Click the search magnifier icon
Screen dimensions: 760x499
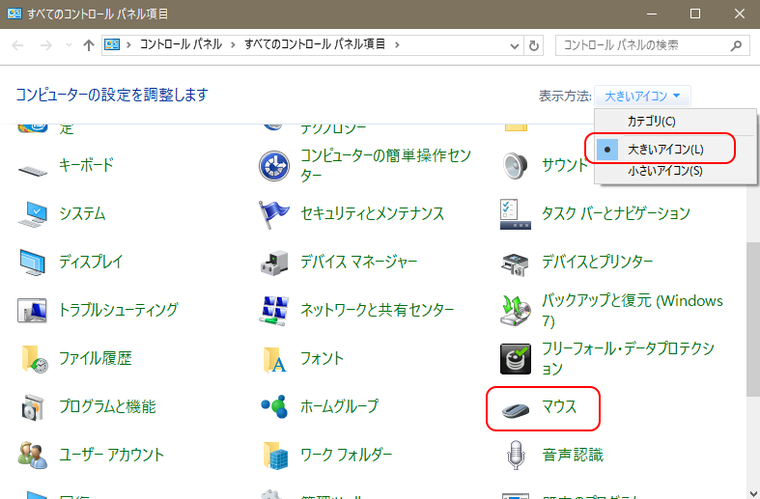click(x=736, y=46)
